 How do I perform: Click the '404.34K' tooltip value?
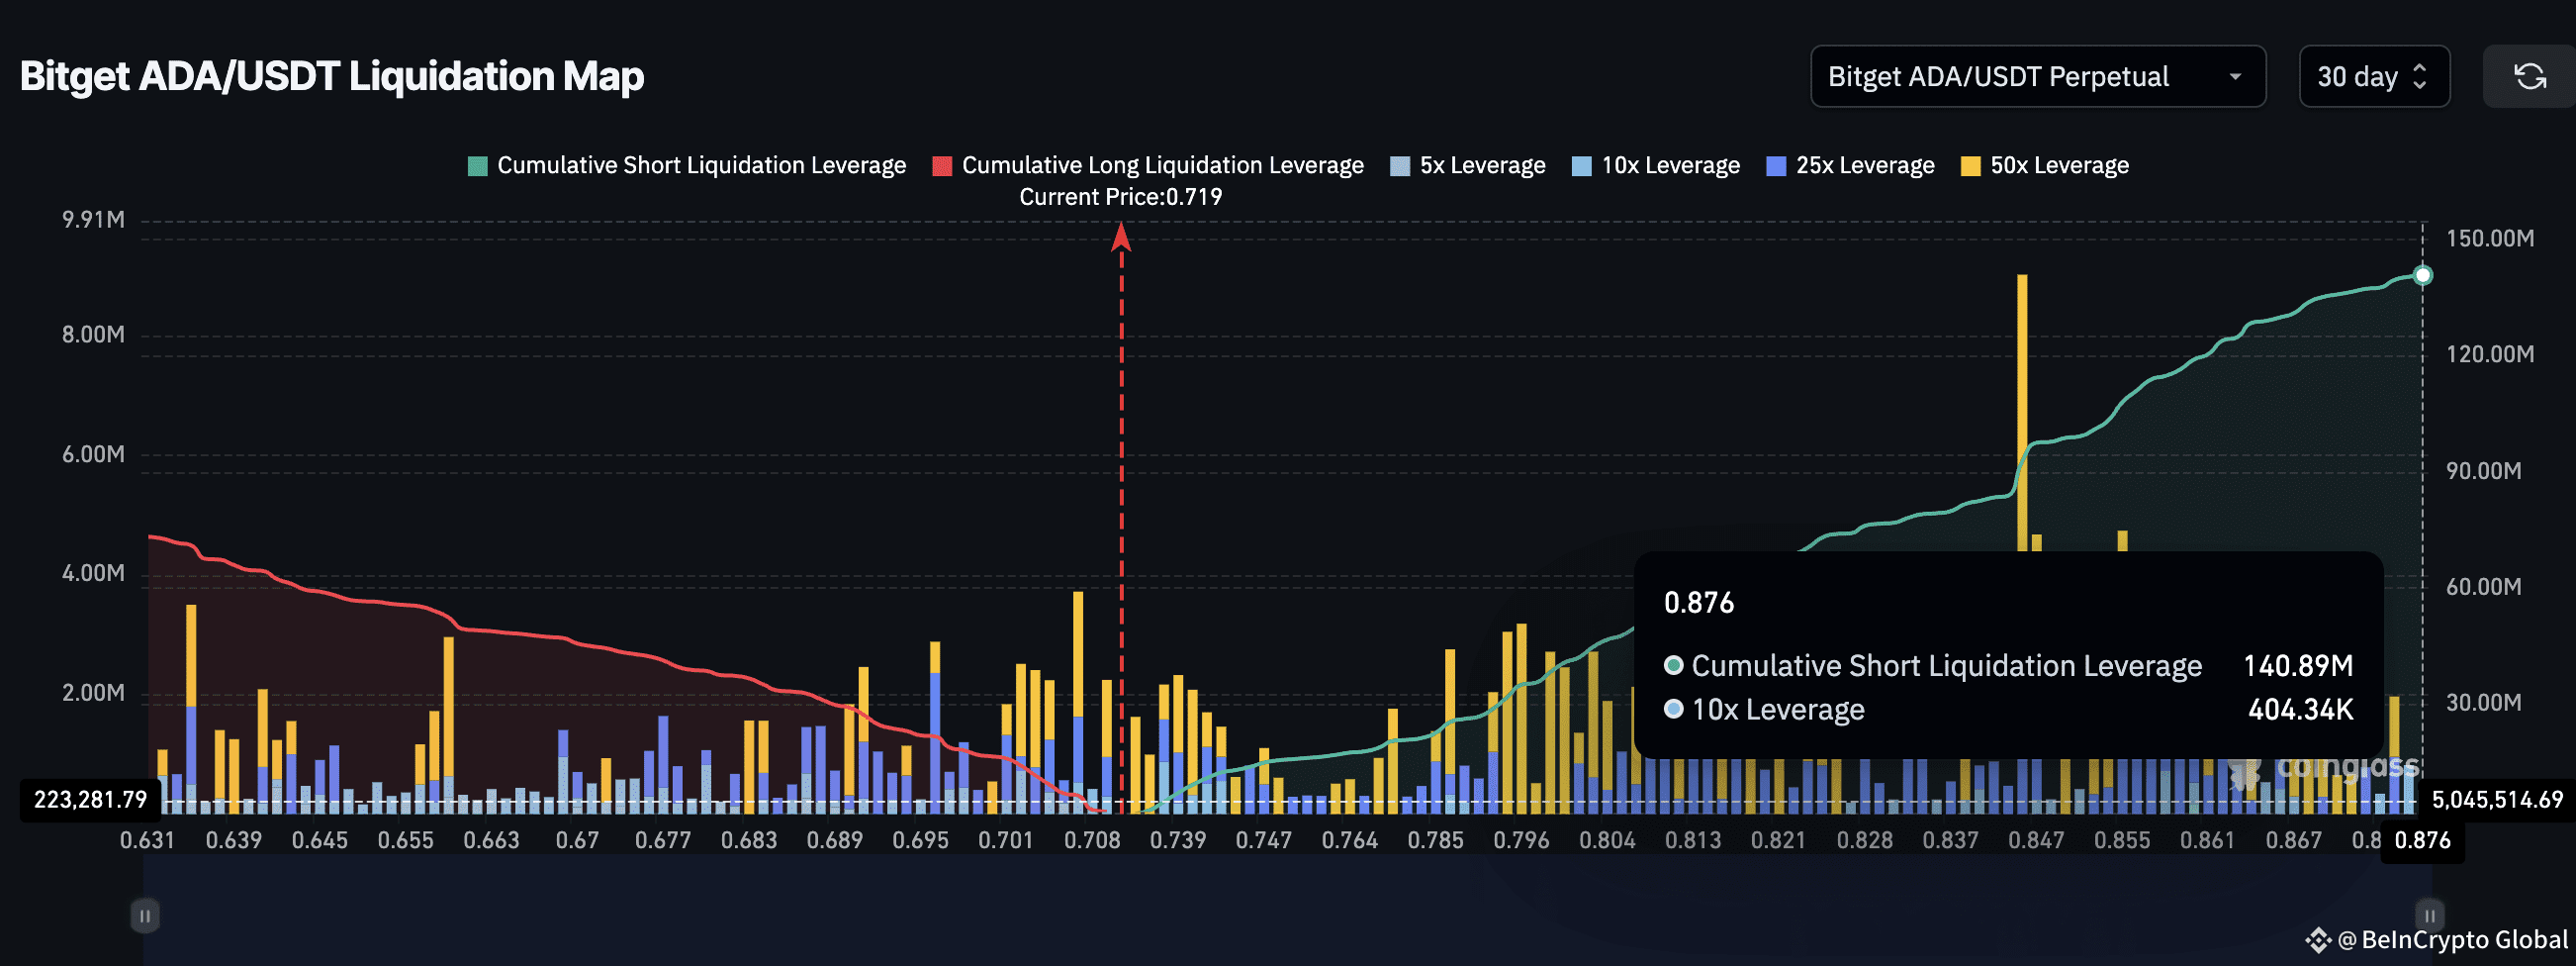2300,710
